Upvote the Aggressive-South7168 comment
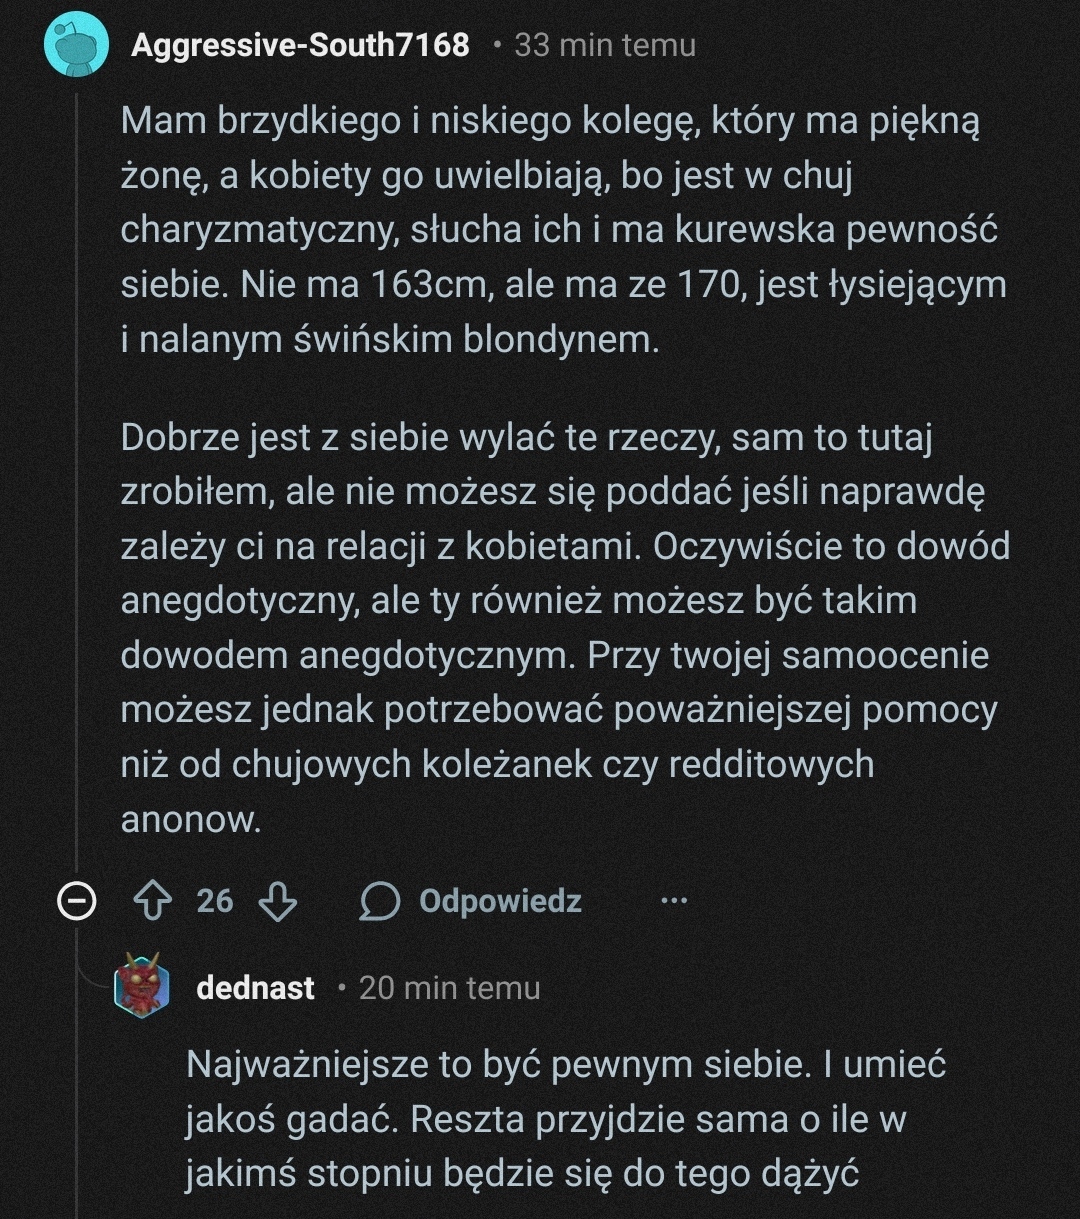Viewport: 1080px width, 1219px height. (x=152, y=901)
